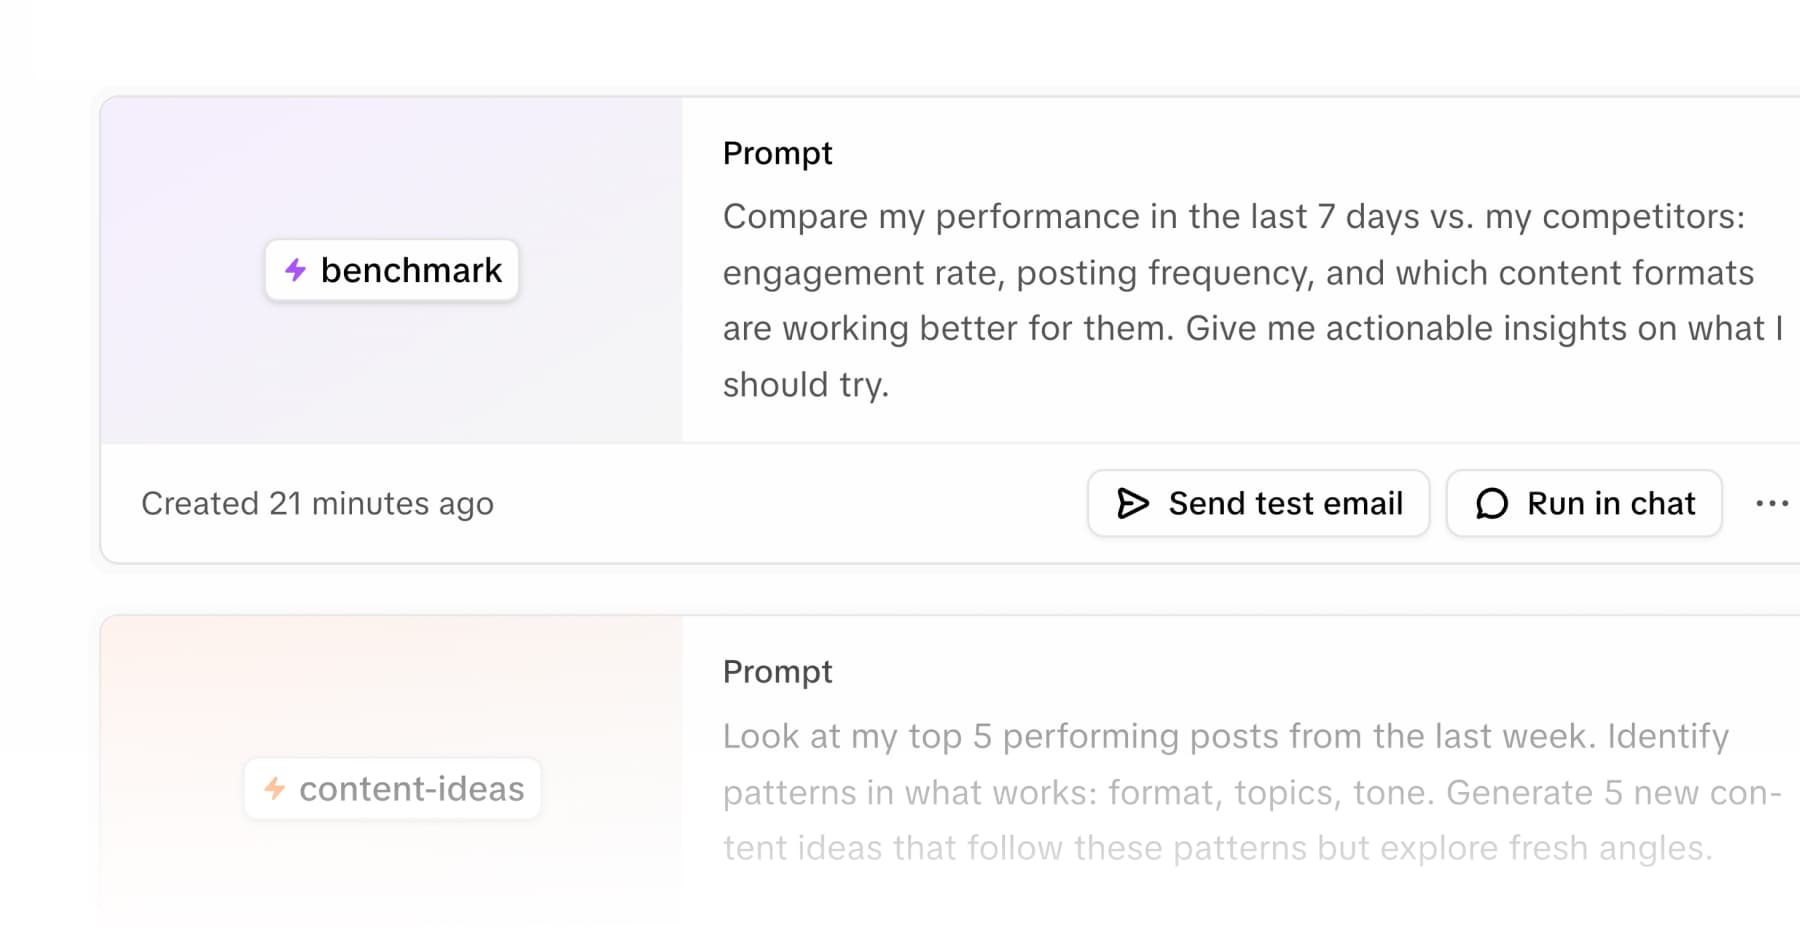Click the orange lightning icon on the content-ideas tag

coord(276,789)
